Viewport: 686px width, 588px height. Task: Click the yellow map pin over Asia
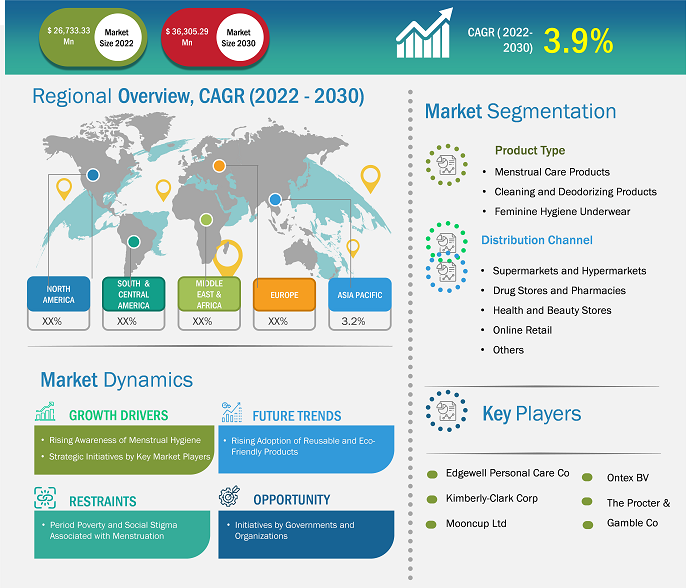coord(371,179)
